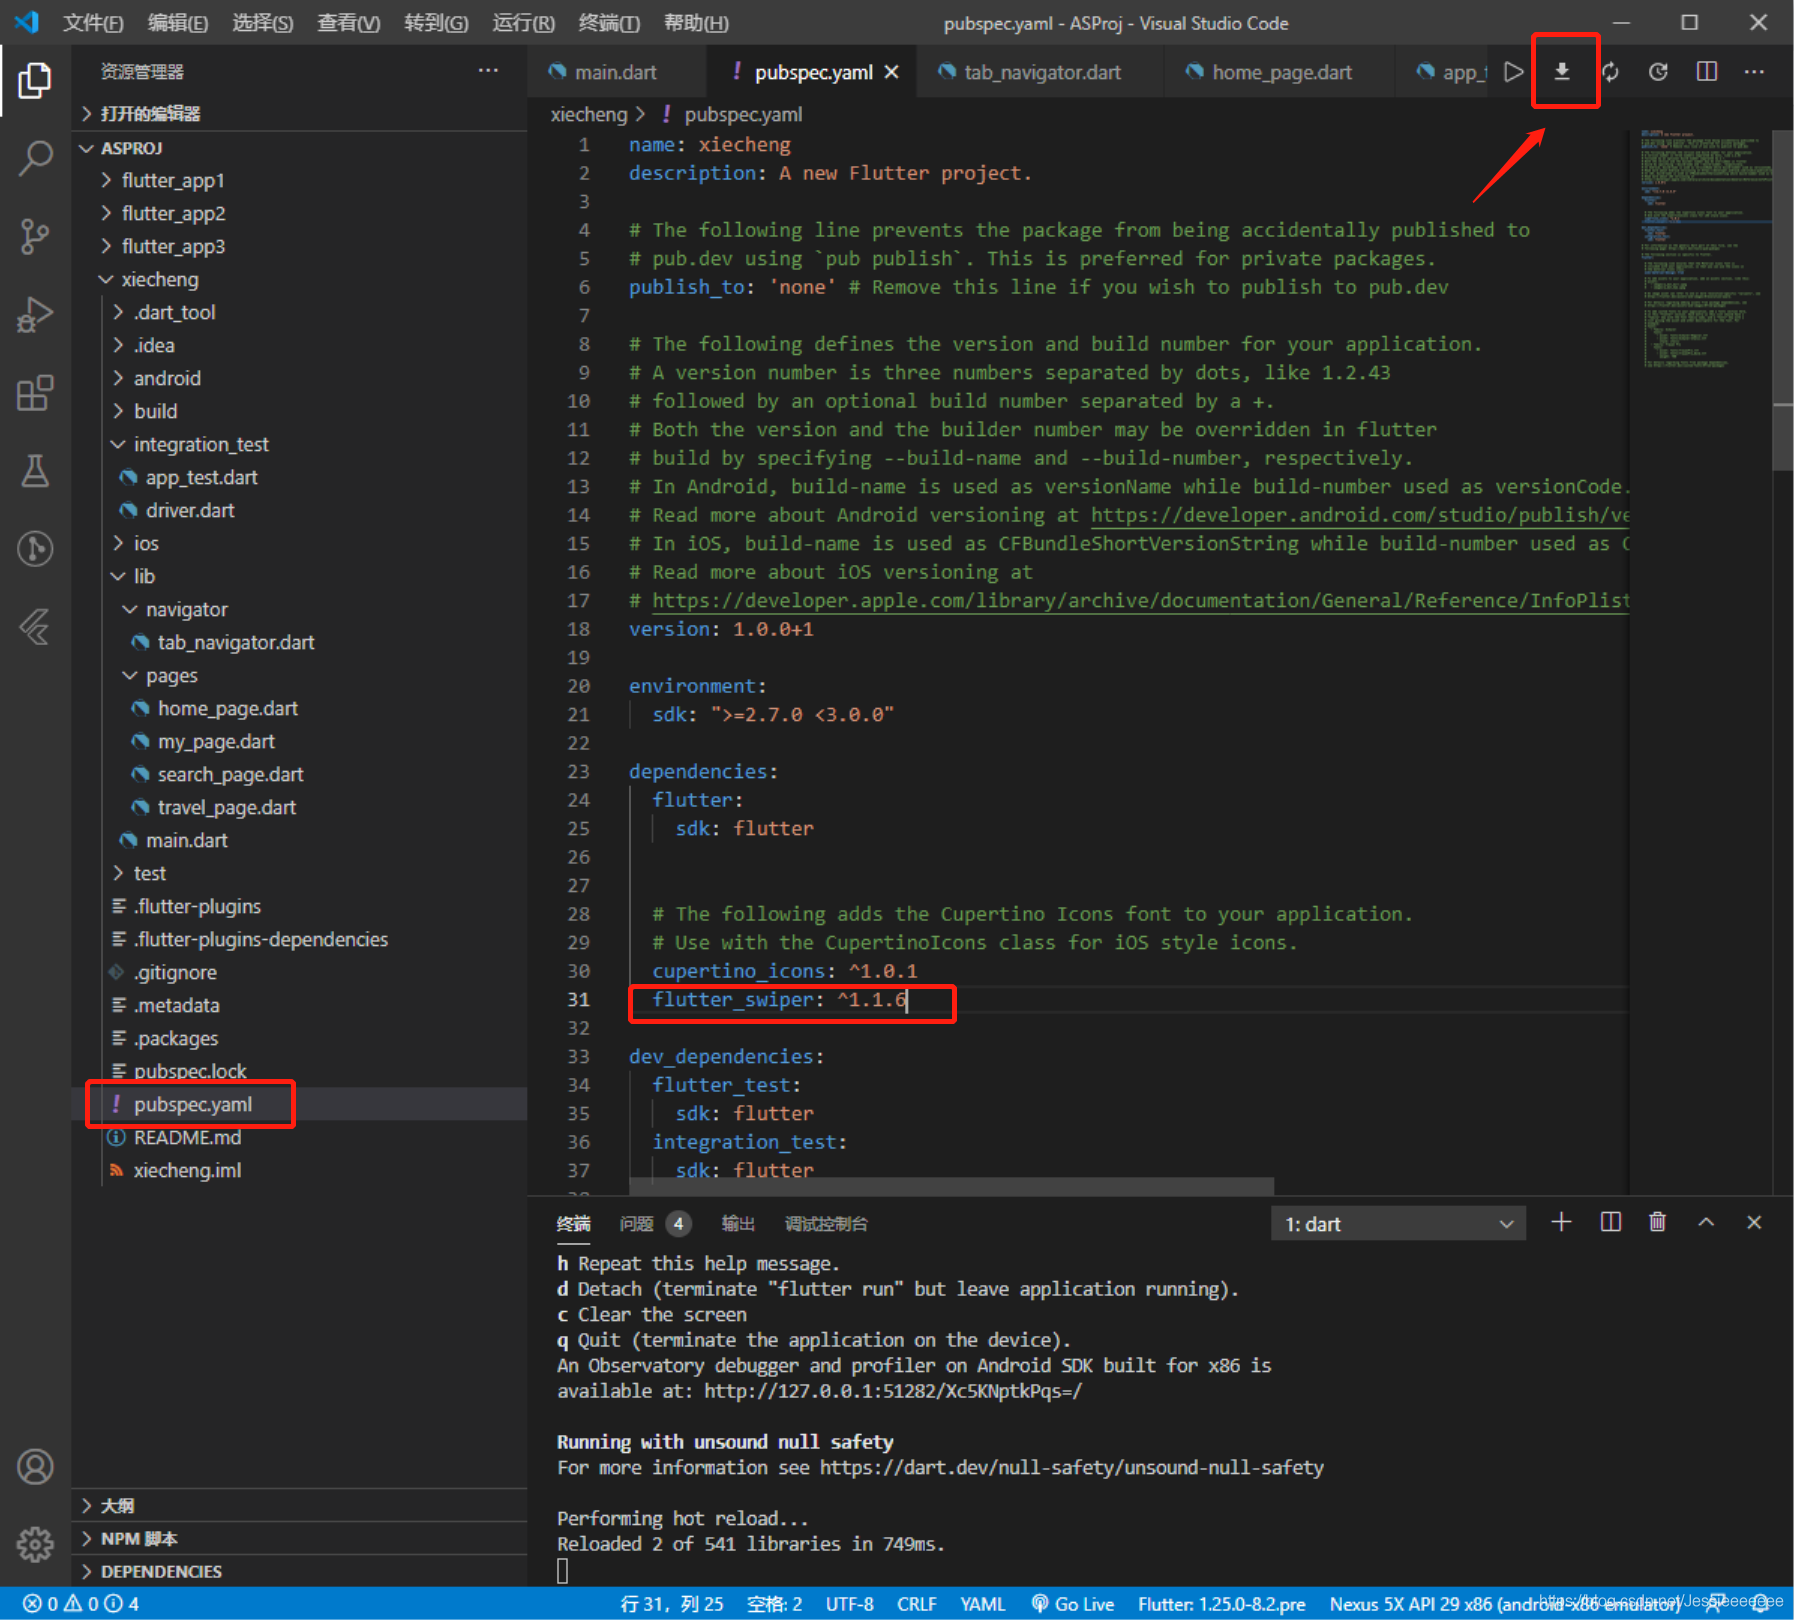1794x1620 pixels.
Task: Expand the flutter_app1 folder
Action: click(173, 180)
